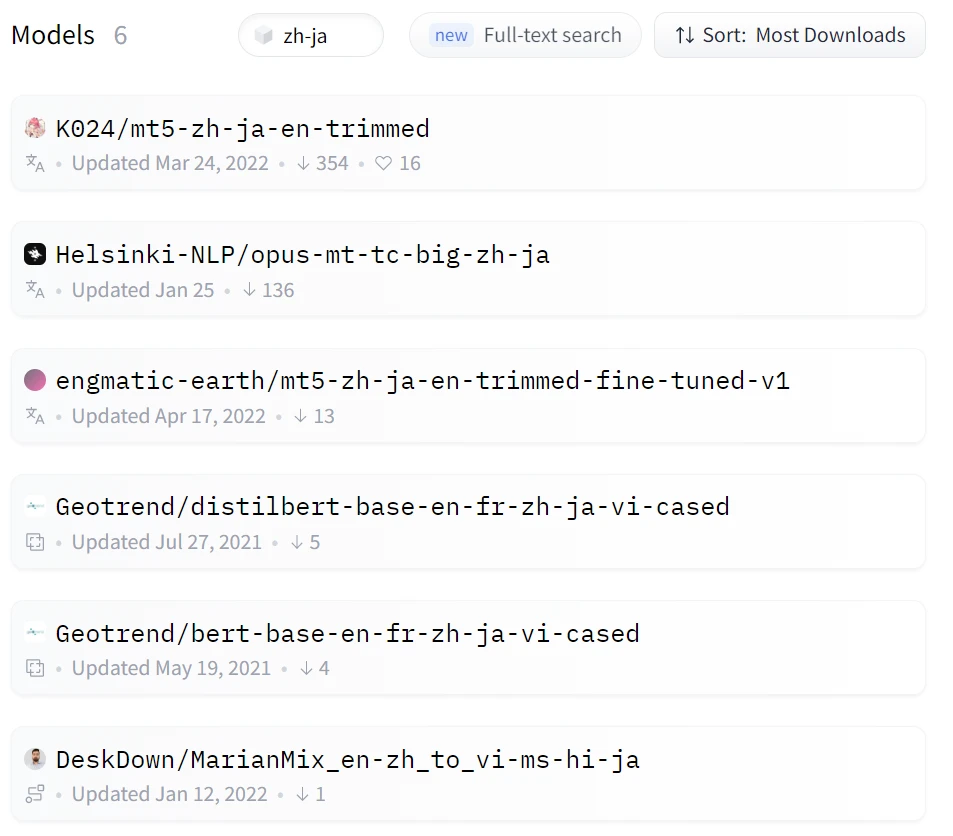This screenshot has height=836, width=953.
Task: Select Geotrend/distilbert-base-en-fr-zh-ja-vi-cased model
Action: (x=393, y=506)
